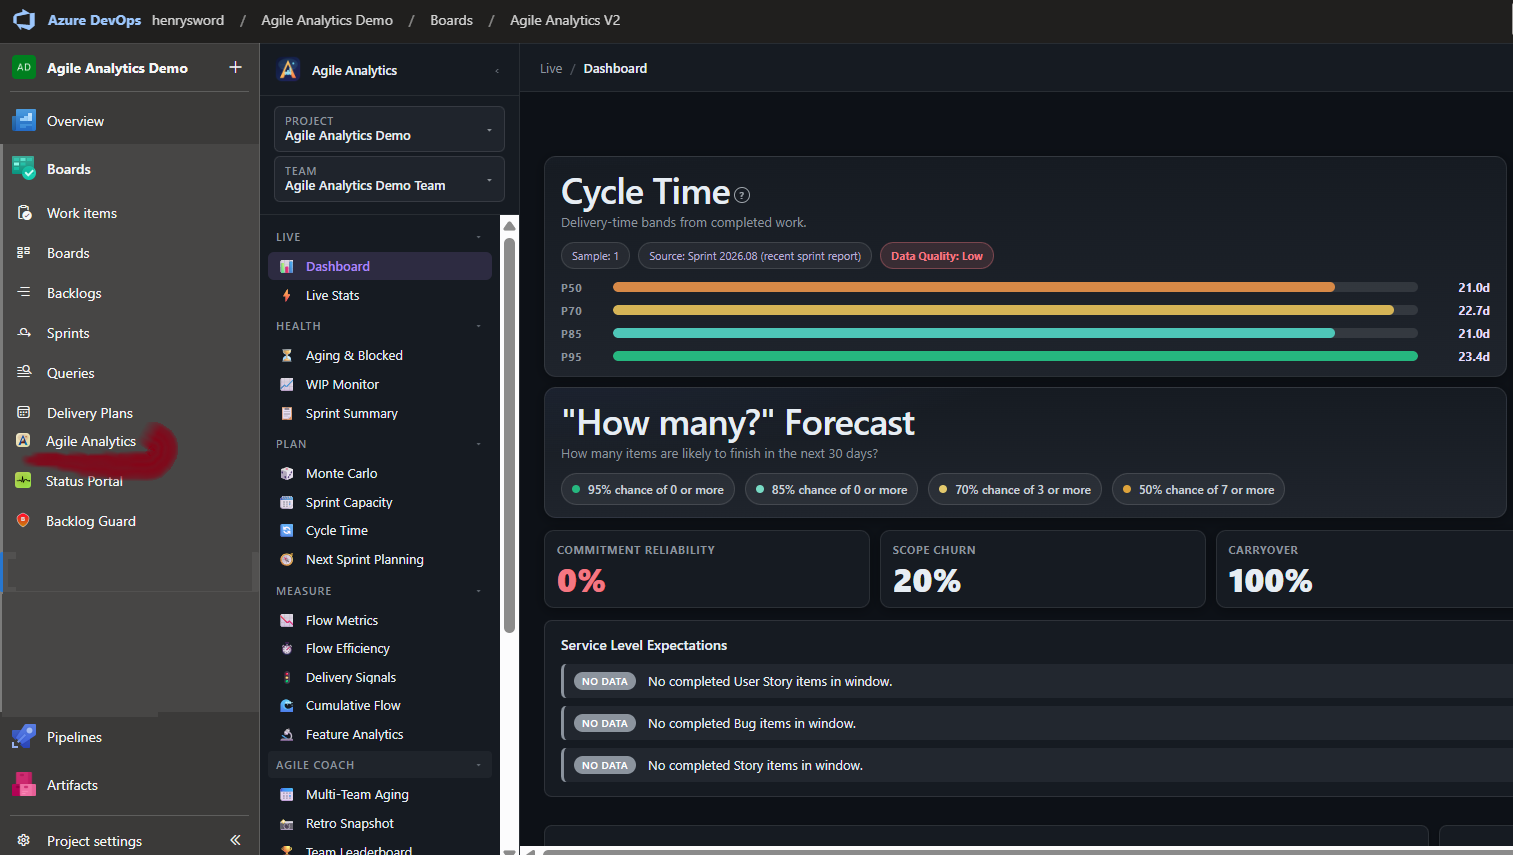Image resolution: width=1513 pixels, height=855 pixels.
Task: Click the Live breadcrumb link
Action: pos(551,68)
